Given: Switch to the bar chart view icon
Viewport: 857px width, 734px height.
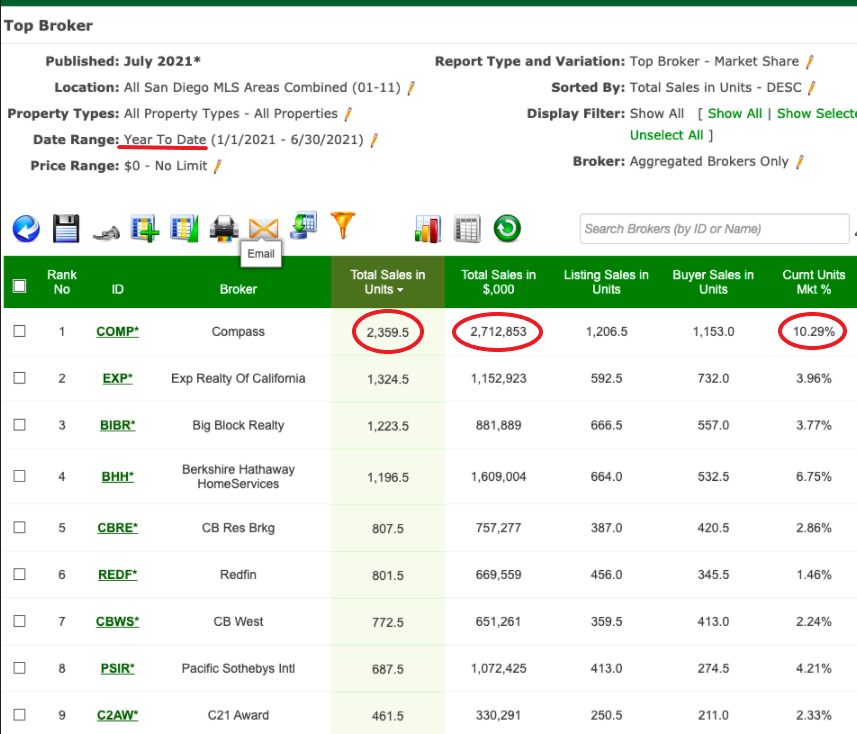Looking at the screenshot, I should [x=428, y=228].
